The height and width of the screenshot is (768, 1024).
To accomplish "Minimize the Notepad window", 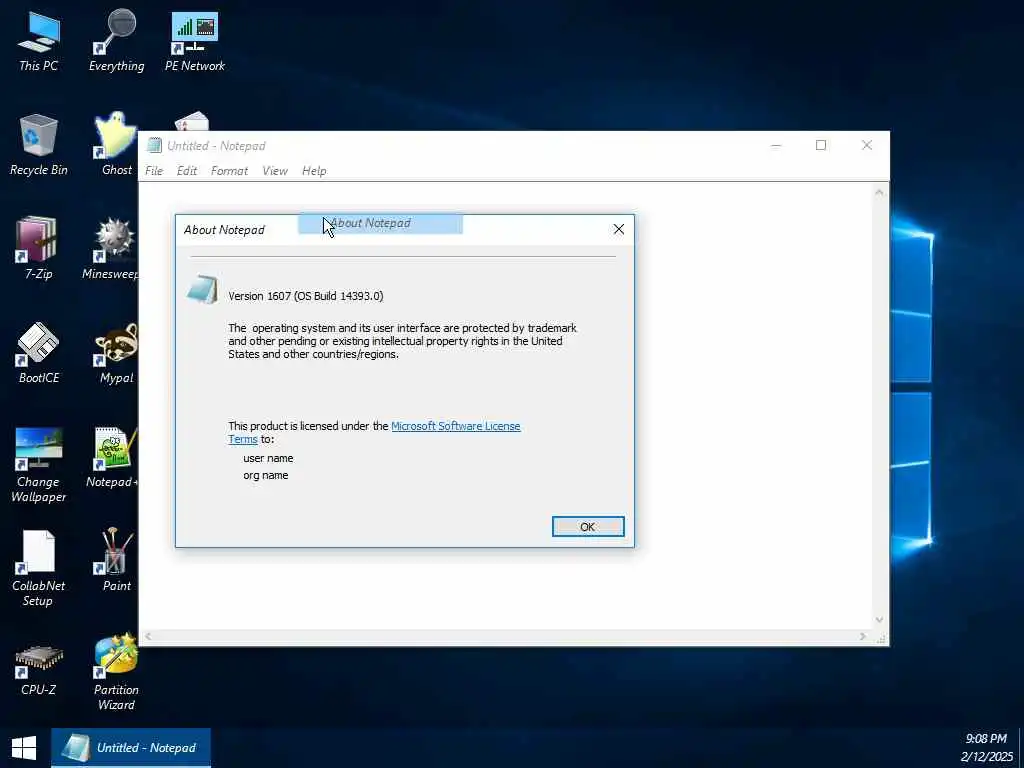I will click(x=776, y=145).
